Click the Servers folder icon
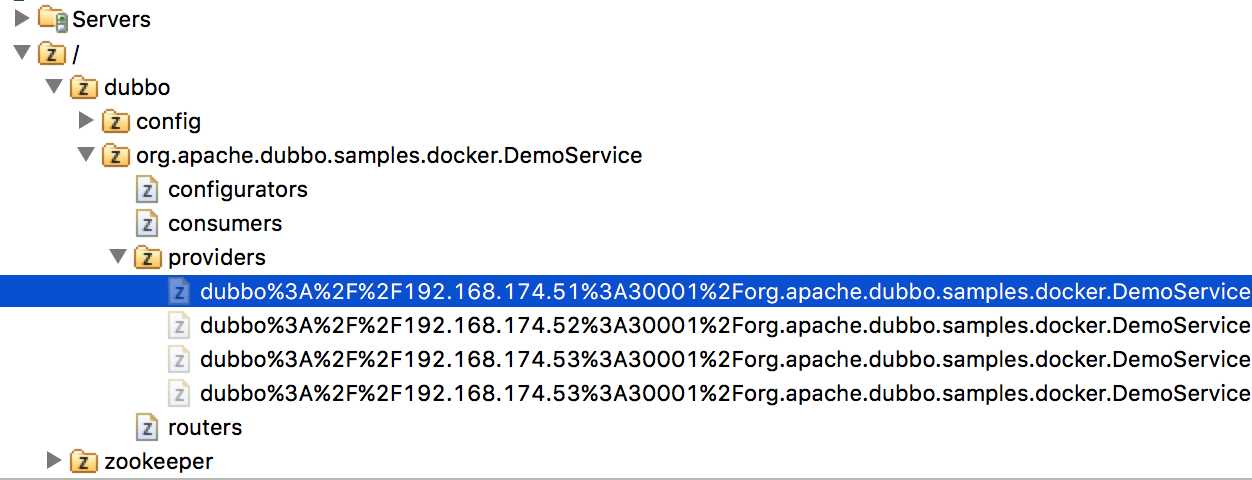 coord(53,19)
